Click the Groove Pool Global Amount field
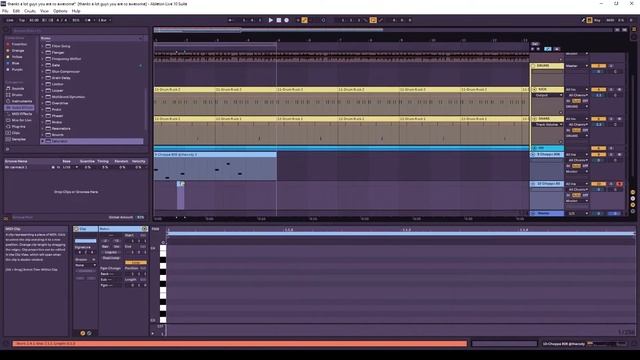Screen dimensions: 640x360 pyautogui.click(x=140, y=218)
